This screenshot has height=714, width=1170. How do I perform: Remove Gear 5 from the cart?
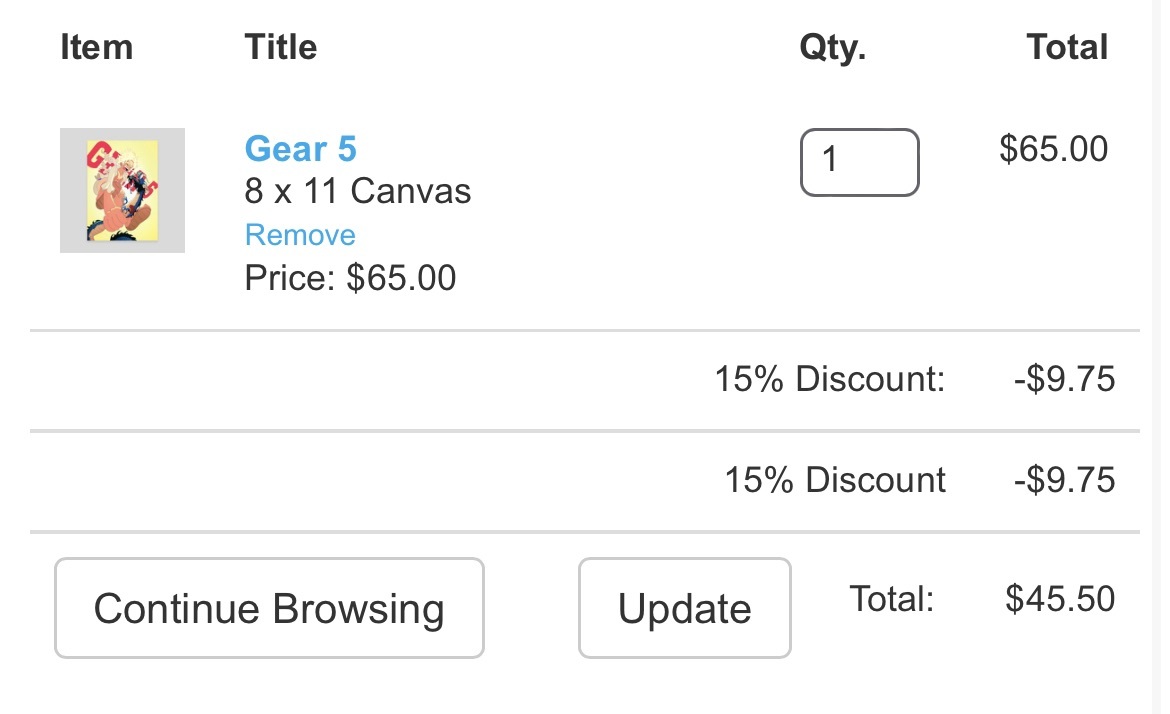300,235
